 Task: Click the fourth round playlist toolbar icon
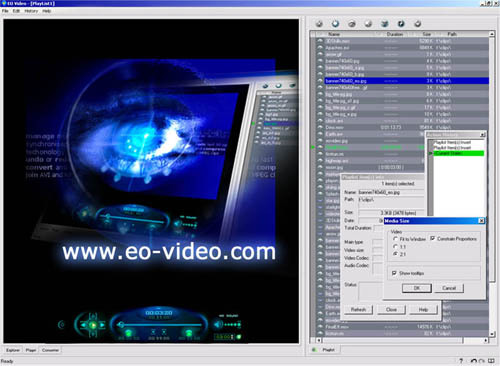point(368,24)
